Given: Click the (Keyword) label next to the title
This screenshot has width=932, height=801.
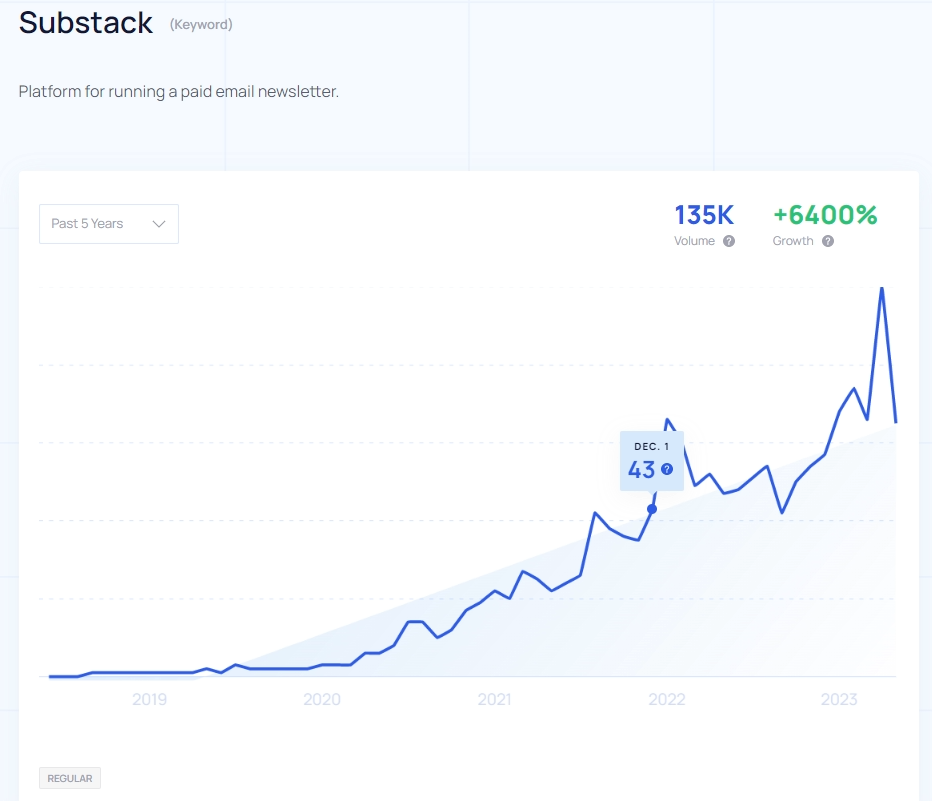Looking at the screenshot, I should tap(201, 24).
